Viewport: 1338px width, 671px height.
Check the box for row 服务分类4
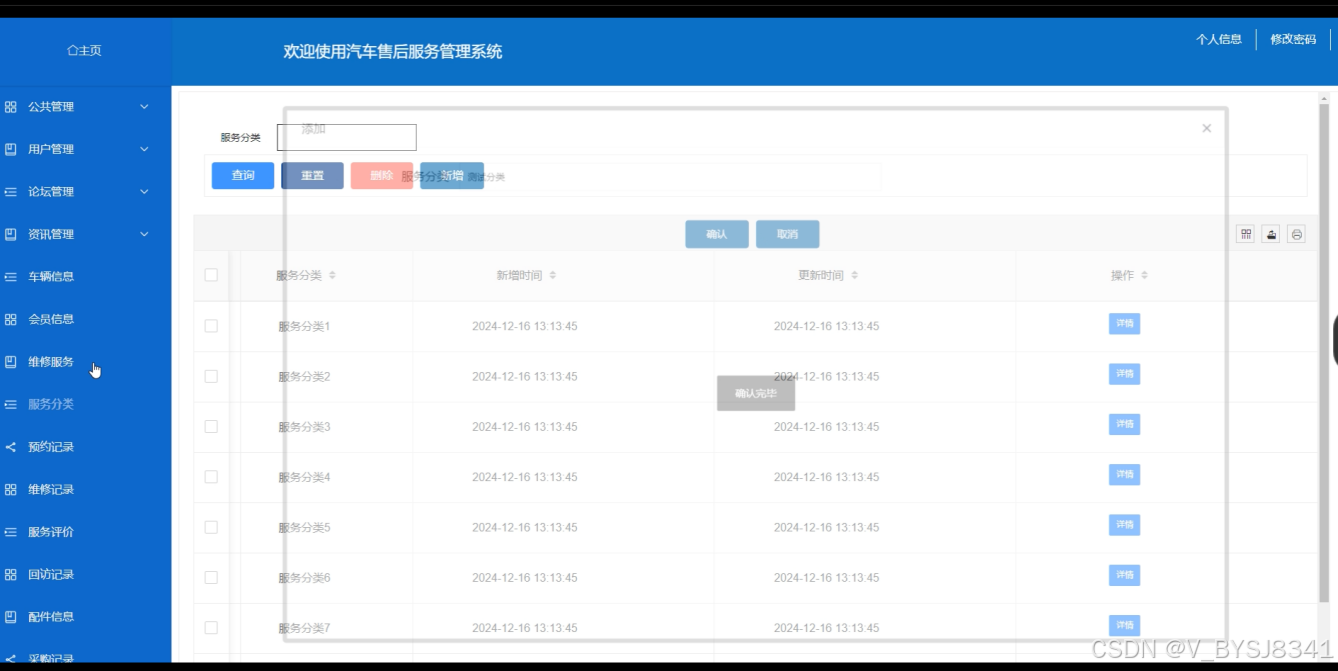(x=211, y=477)
